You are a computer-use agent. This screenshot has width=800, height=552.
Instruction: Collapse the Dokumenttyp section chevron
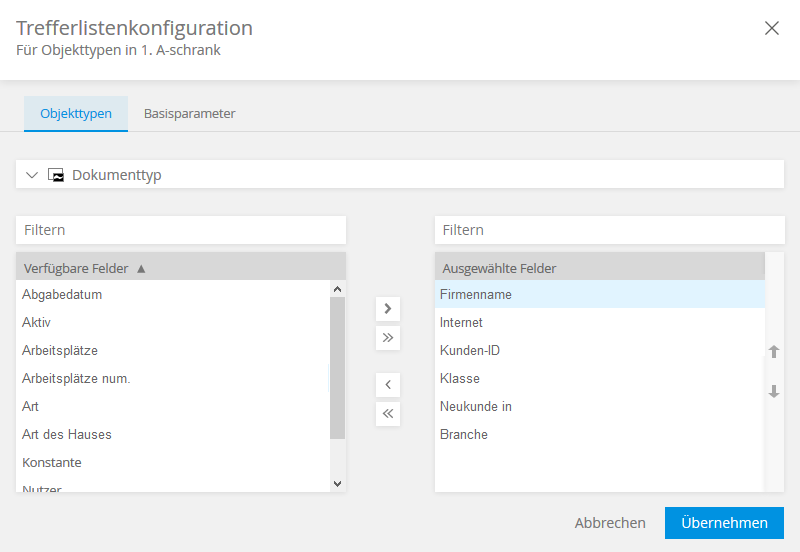[32, 175]
